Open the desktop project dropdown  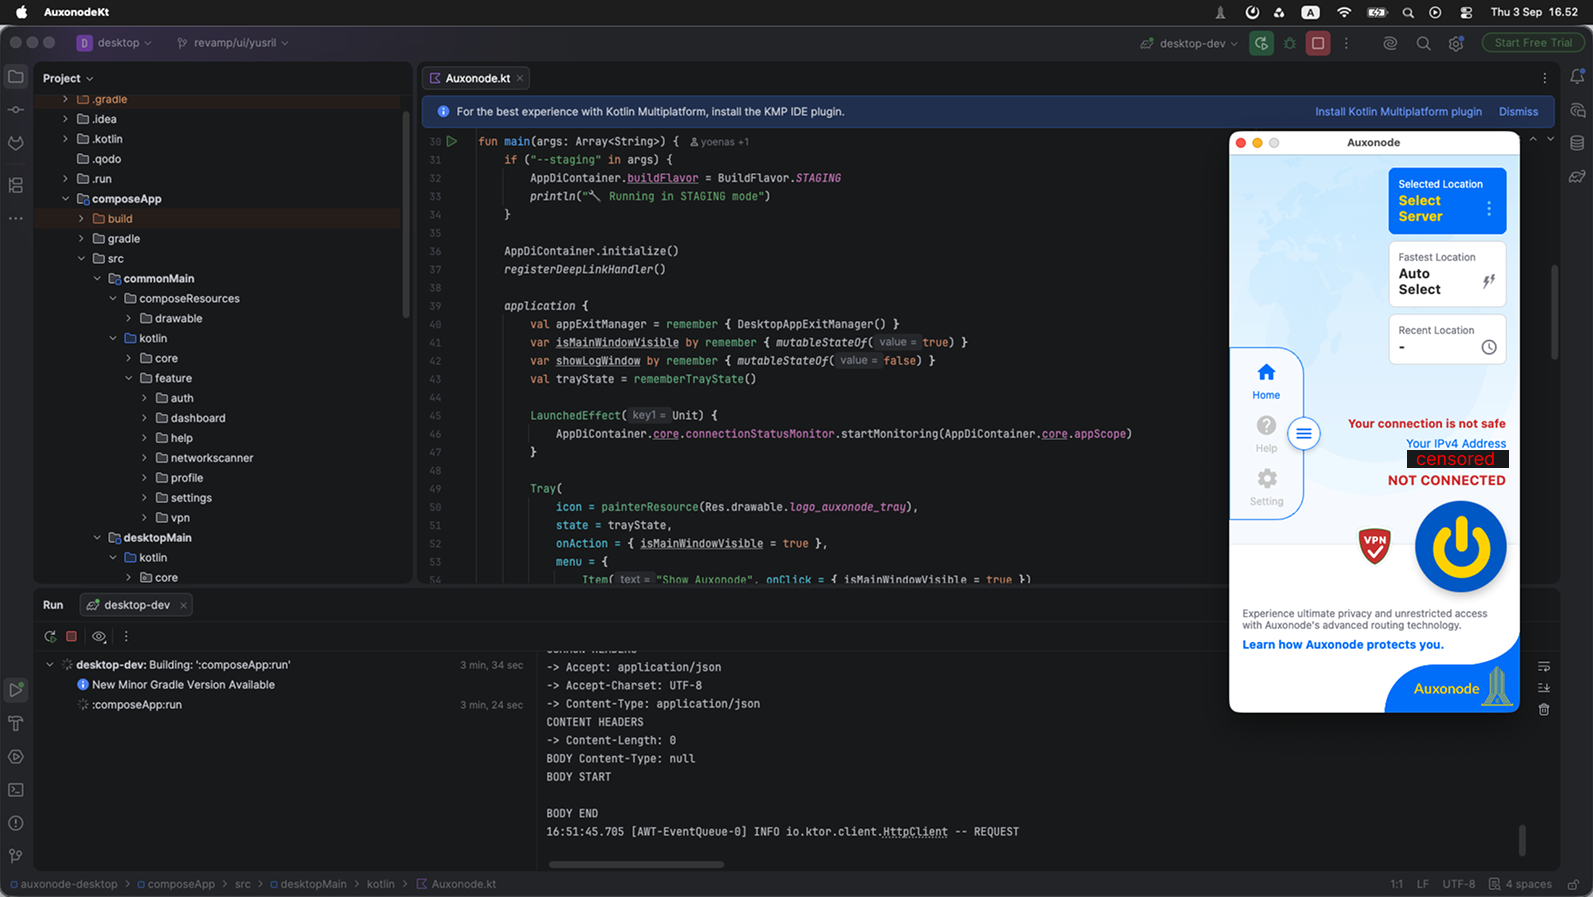coord(115,43)
